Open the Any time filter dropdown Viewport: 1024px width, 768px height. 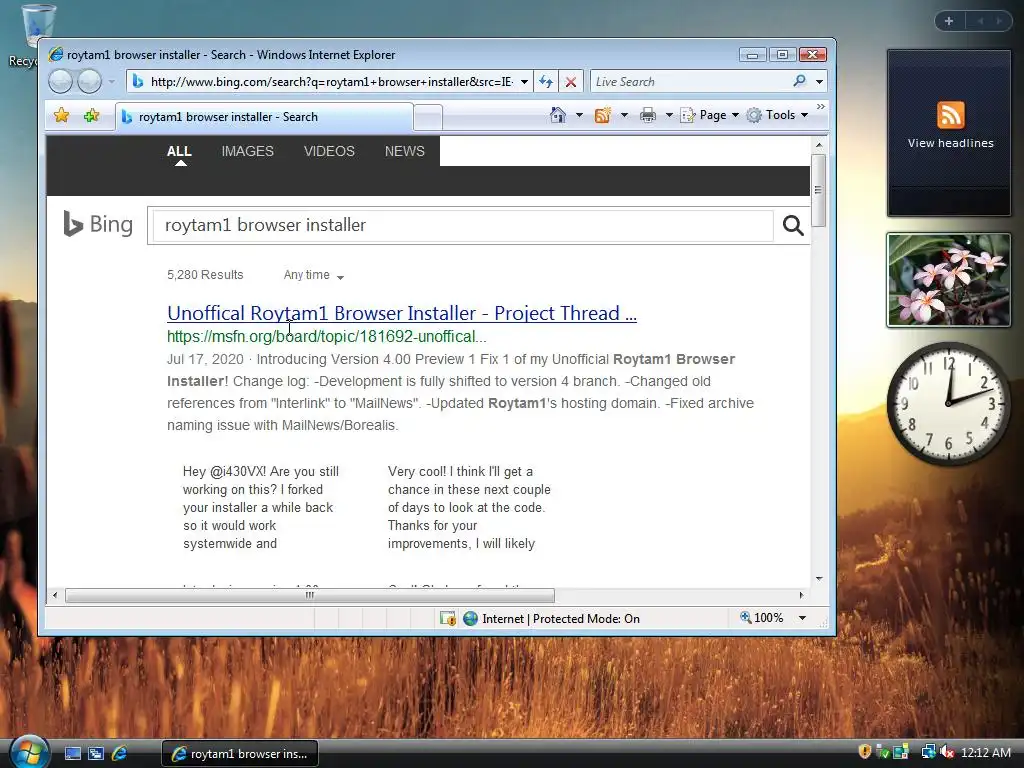[x=313, y=275]
